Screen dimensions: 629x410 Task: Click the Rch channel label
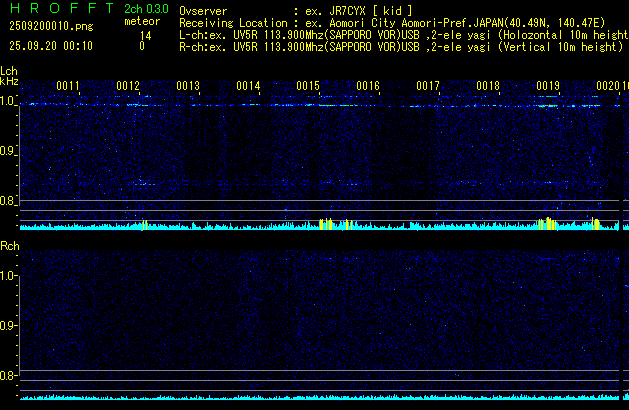coord(9,245)
